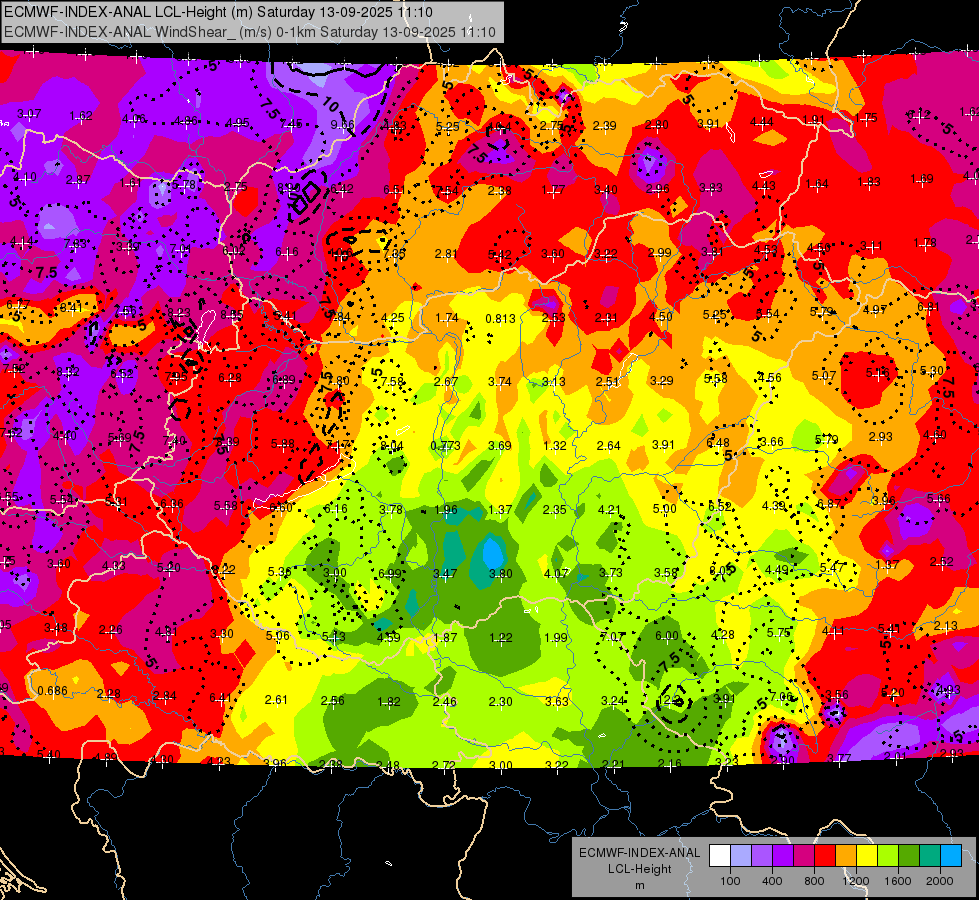Viewport: 979px width, 900px height.
Task: Click the wind shear value 1.32
Action: click(x=555, y=445)
